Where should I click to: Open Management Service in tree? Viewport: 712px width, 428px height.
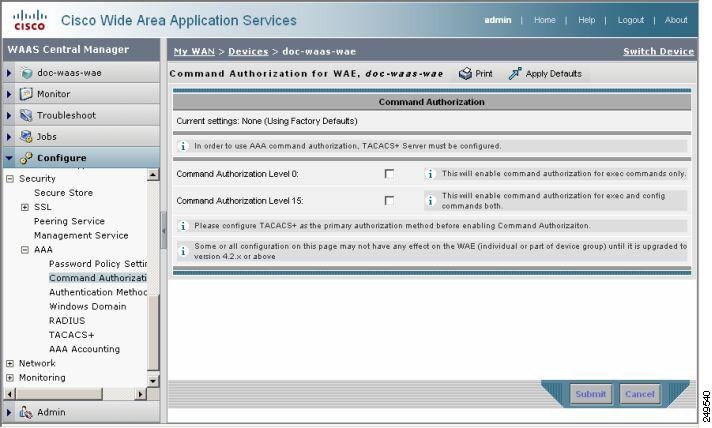[81, 236]
